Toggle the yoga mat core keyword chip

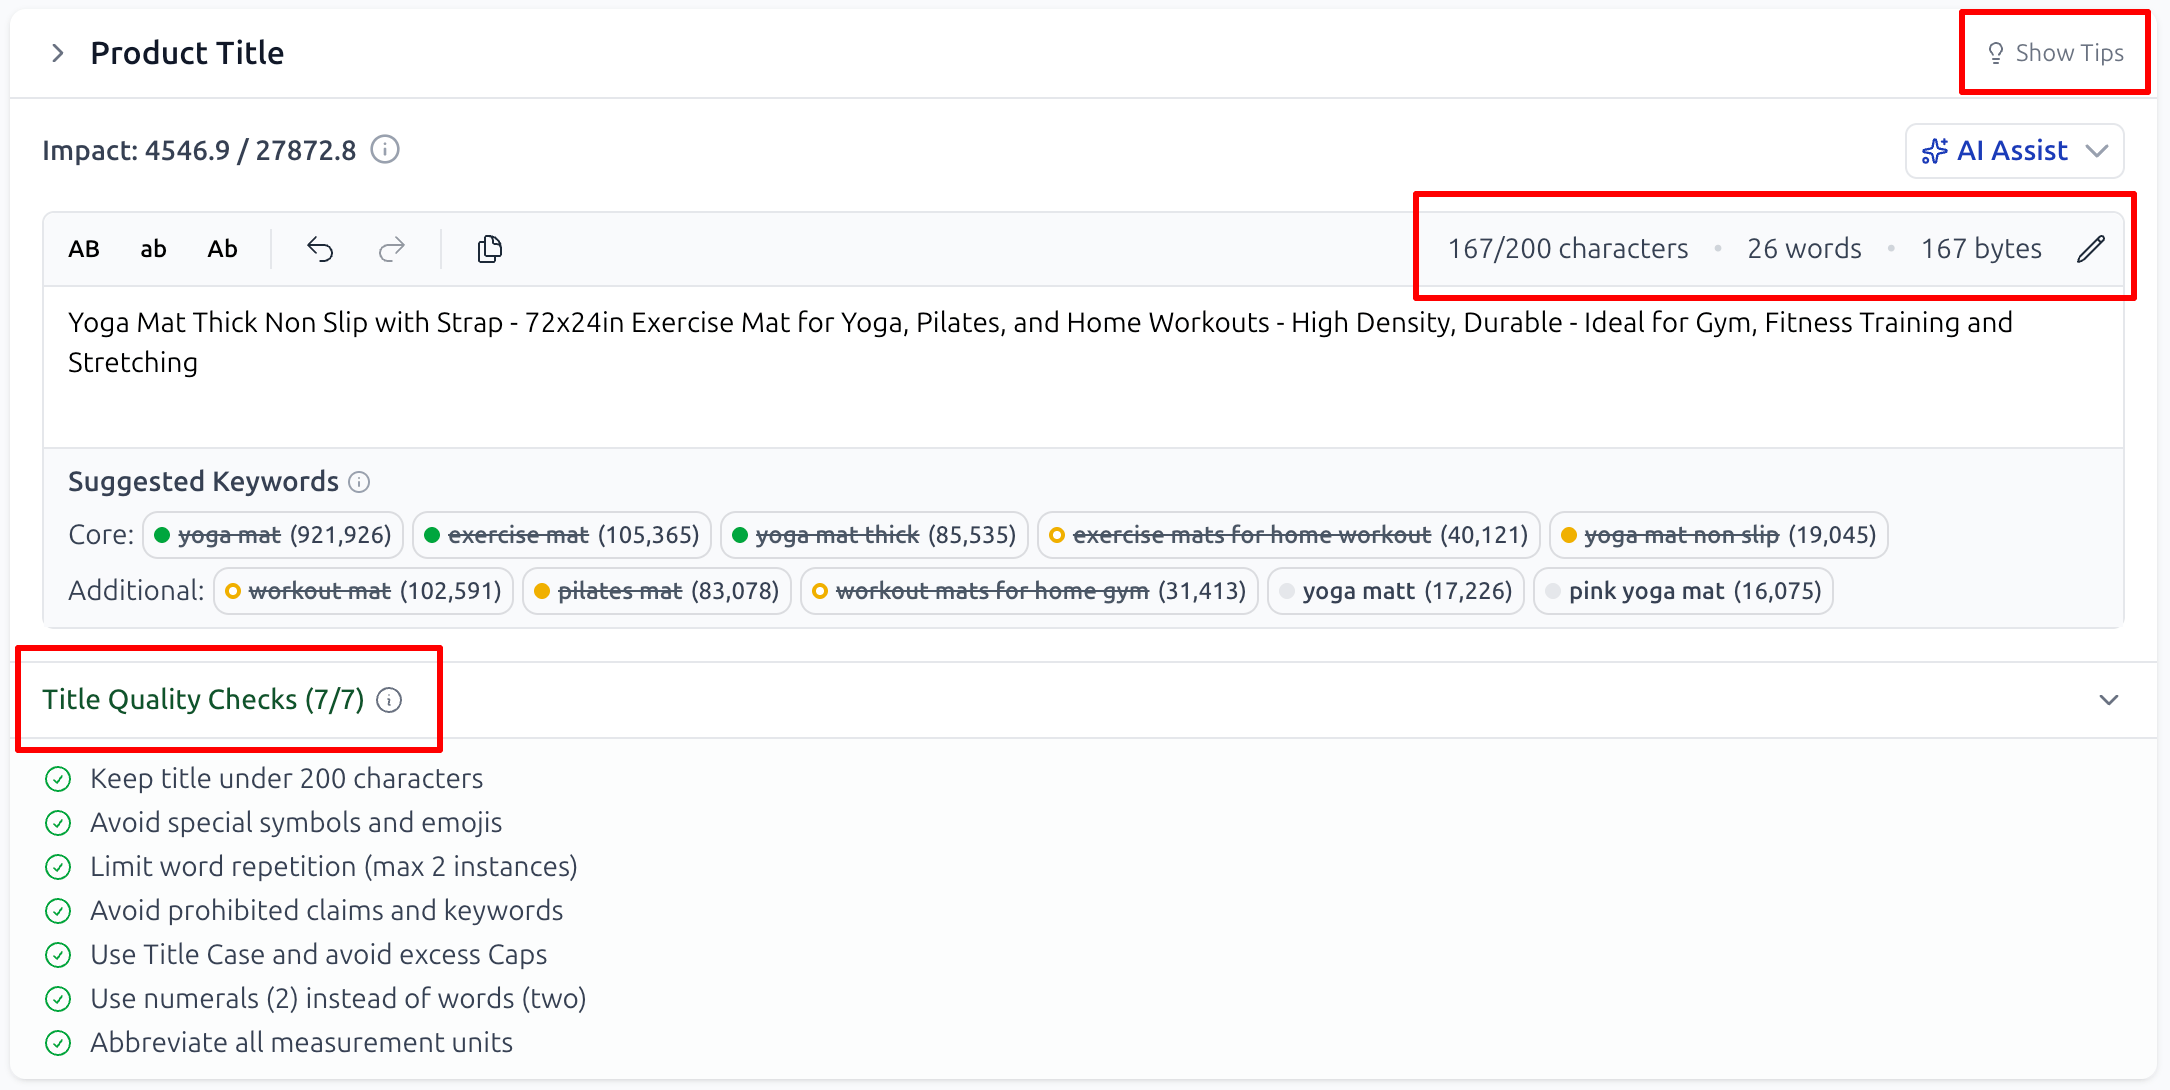pyautogui.click(x=272, y=534)
